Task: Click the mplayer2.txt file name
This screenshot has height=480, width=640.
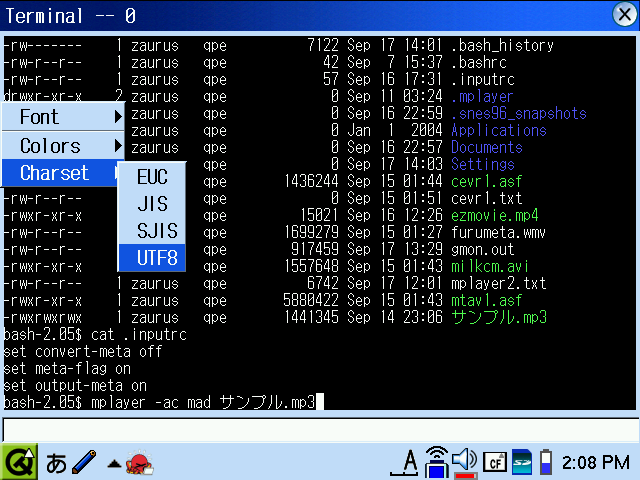Action: point(498,284)
